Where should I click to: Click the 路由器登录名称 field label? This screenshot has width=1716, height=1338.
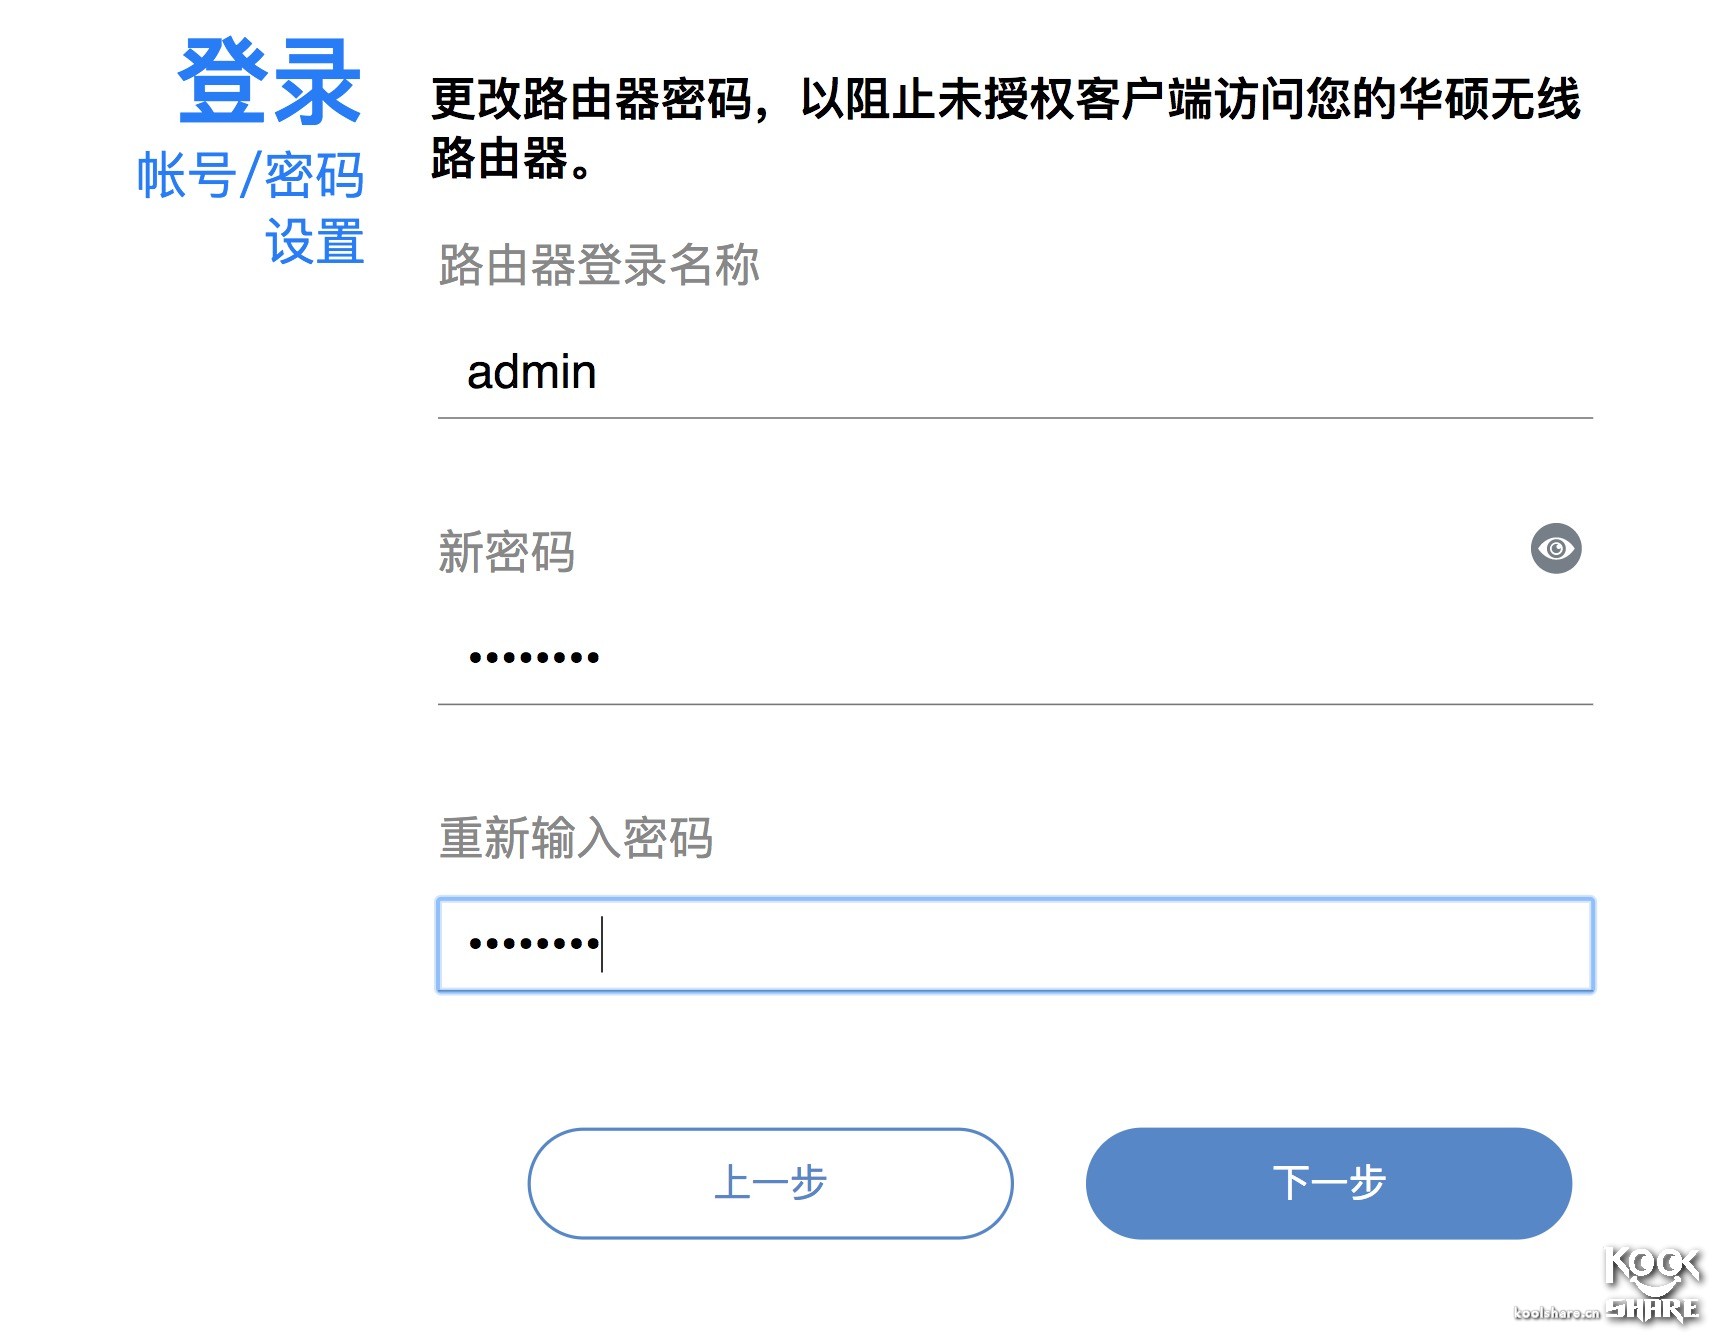click(x=599, y=265)
